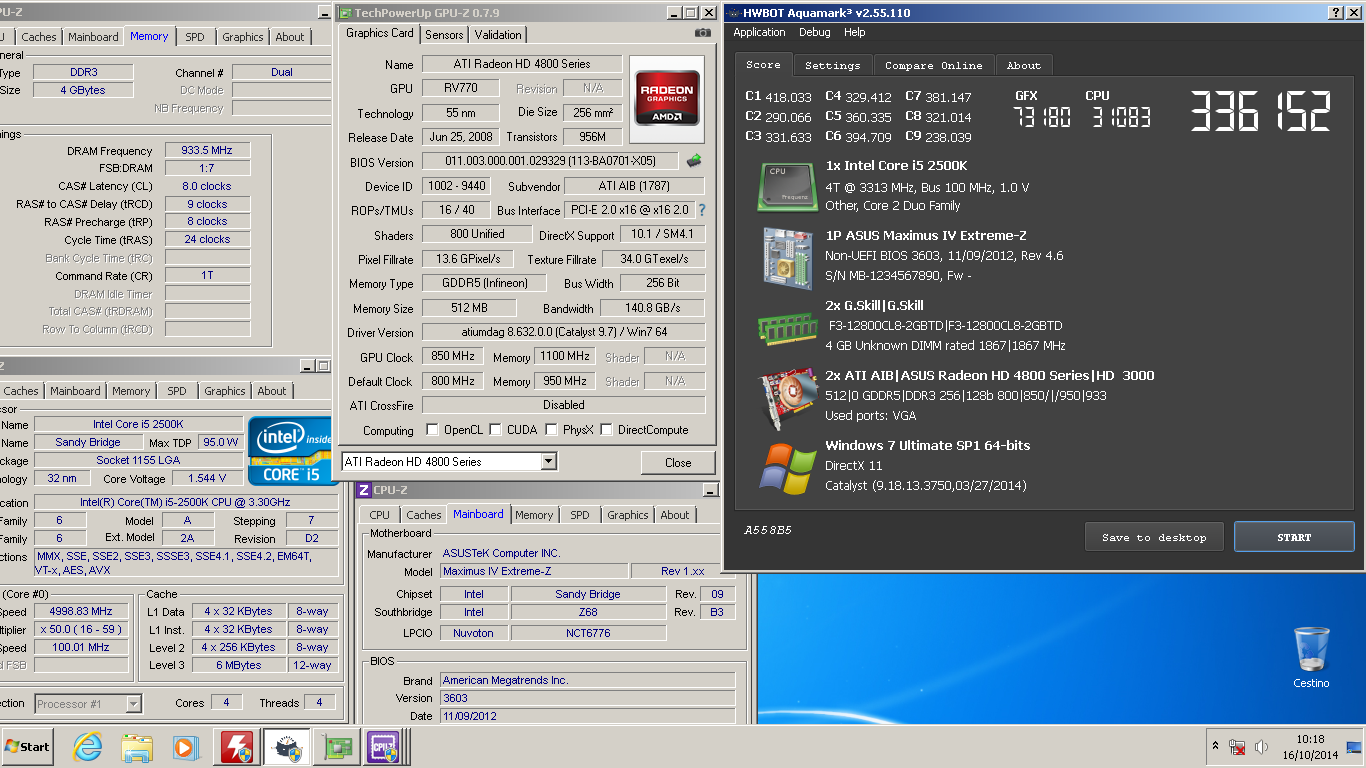The image size is (1366, 768).
Task: Switch to CPU-Z via purple taskbar icon
Action: tap(383, 747)
